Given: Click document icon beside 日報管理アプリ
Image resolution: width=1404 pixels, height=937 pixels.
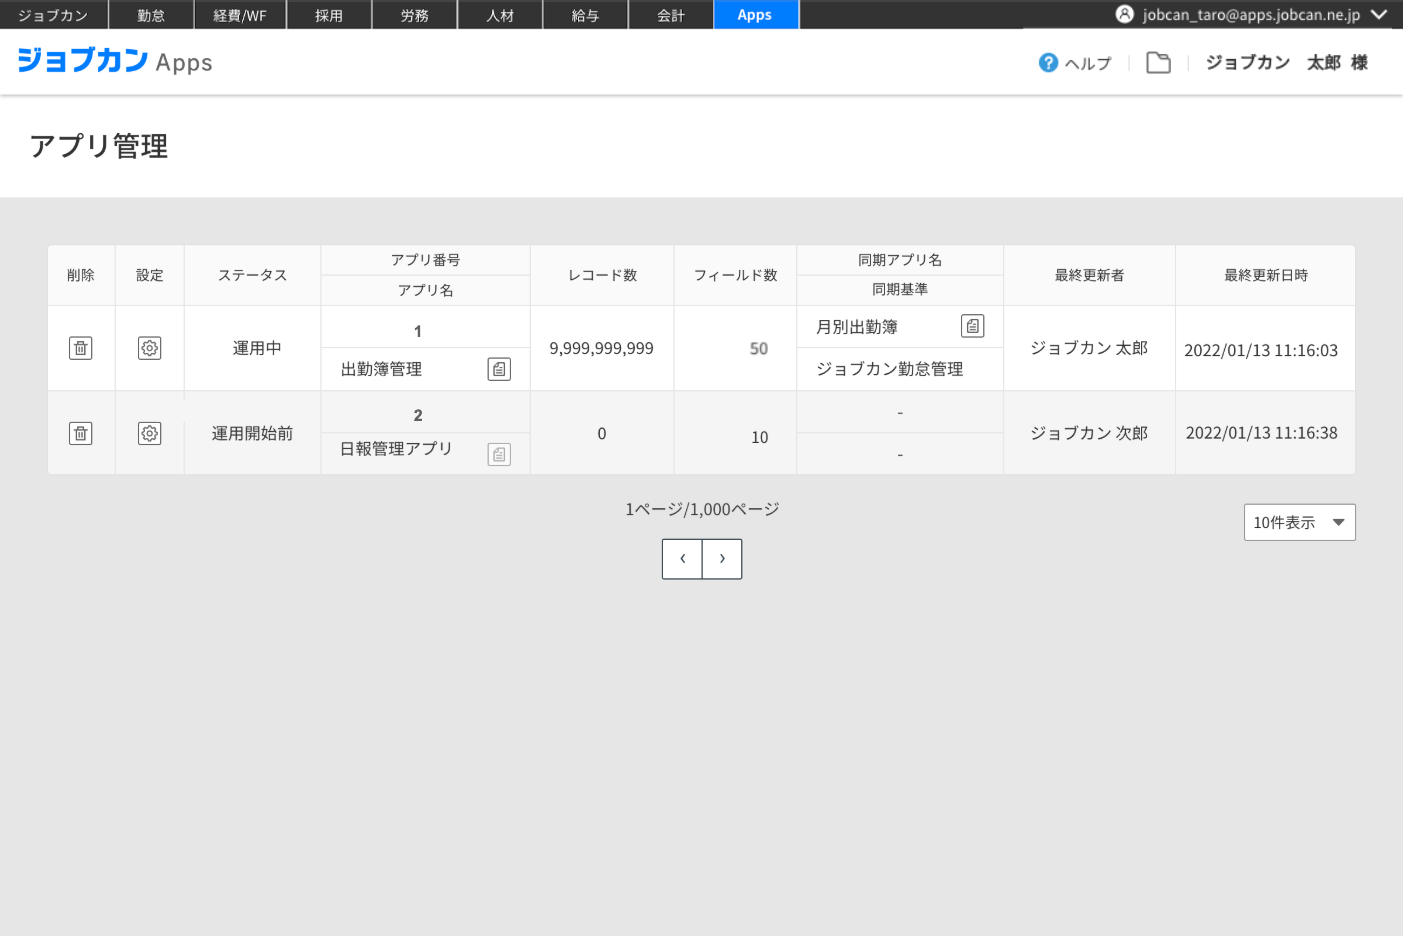Looking at the screenshot, I should [x=499, y=454].
